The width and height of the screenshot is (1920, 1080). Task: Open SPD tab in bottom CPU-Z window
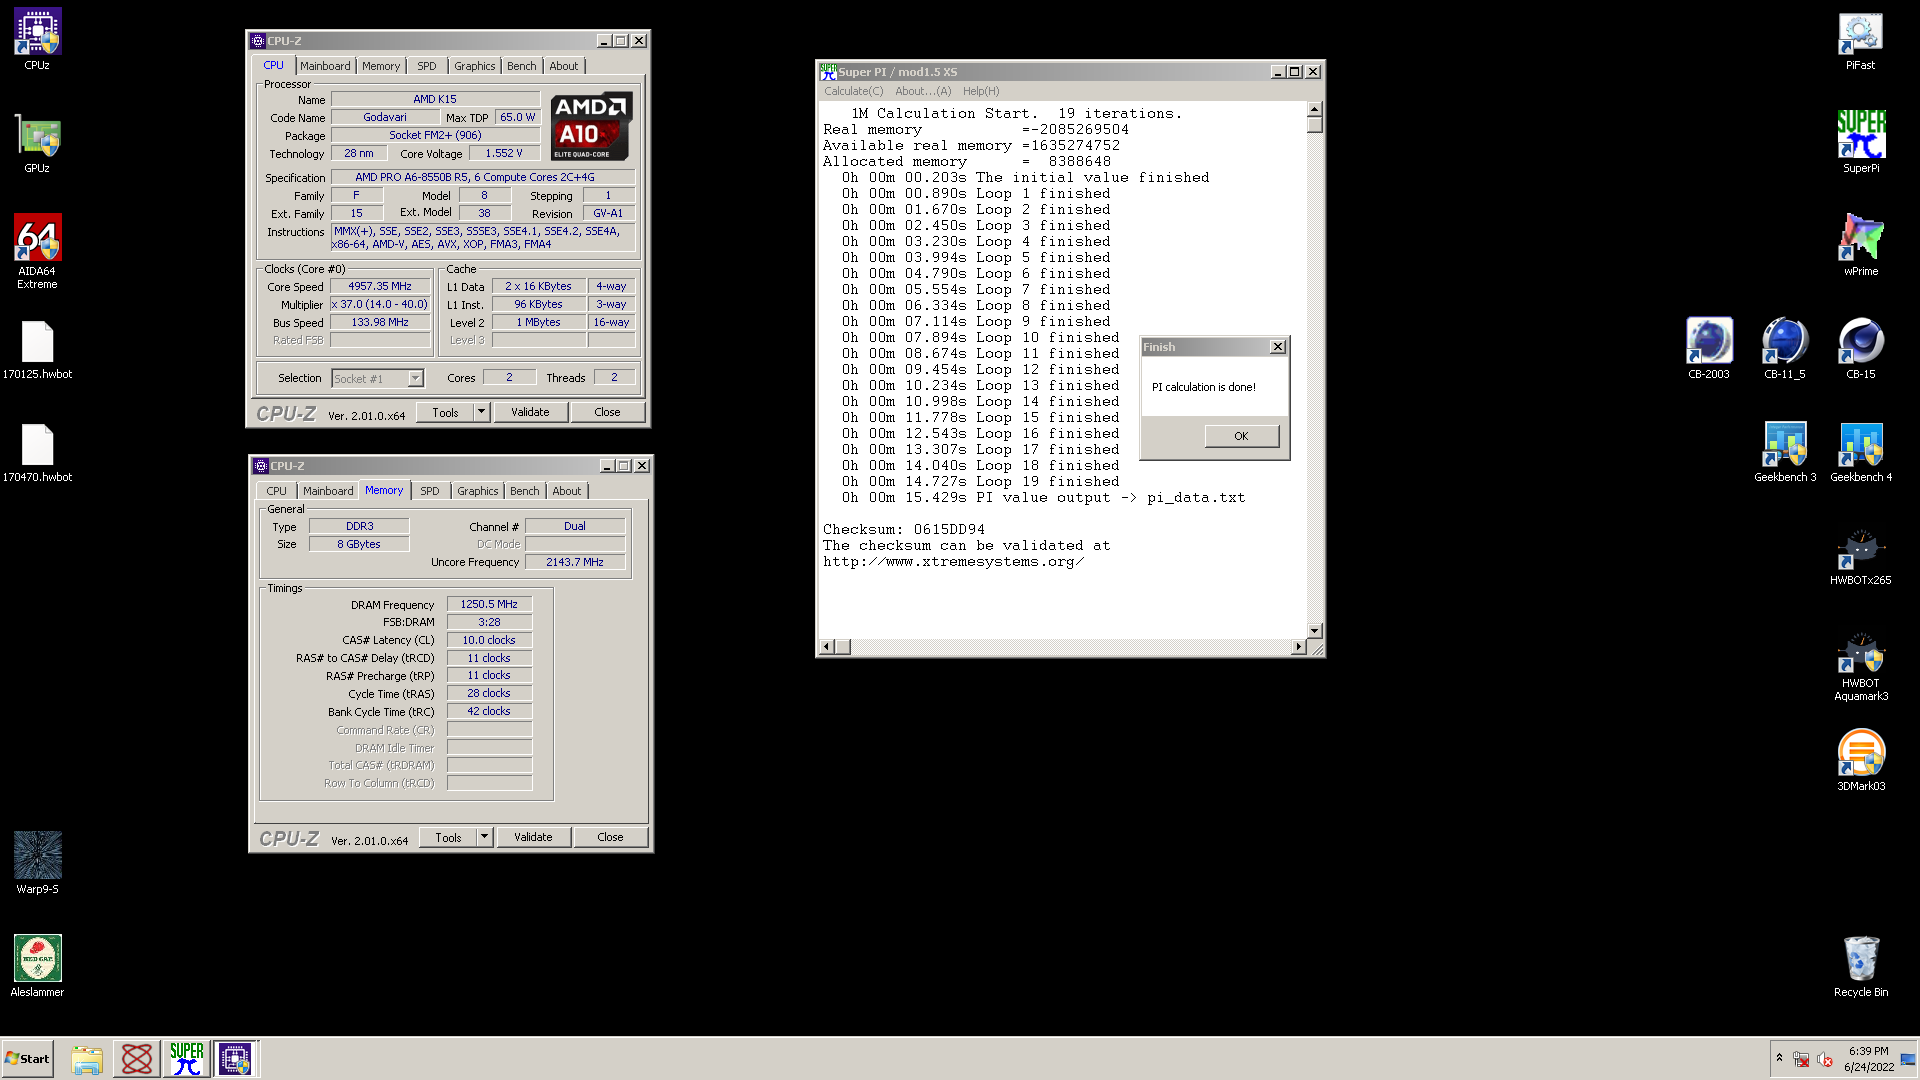(430, 491)
